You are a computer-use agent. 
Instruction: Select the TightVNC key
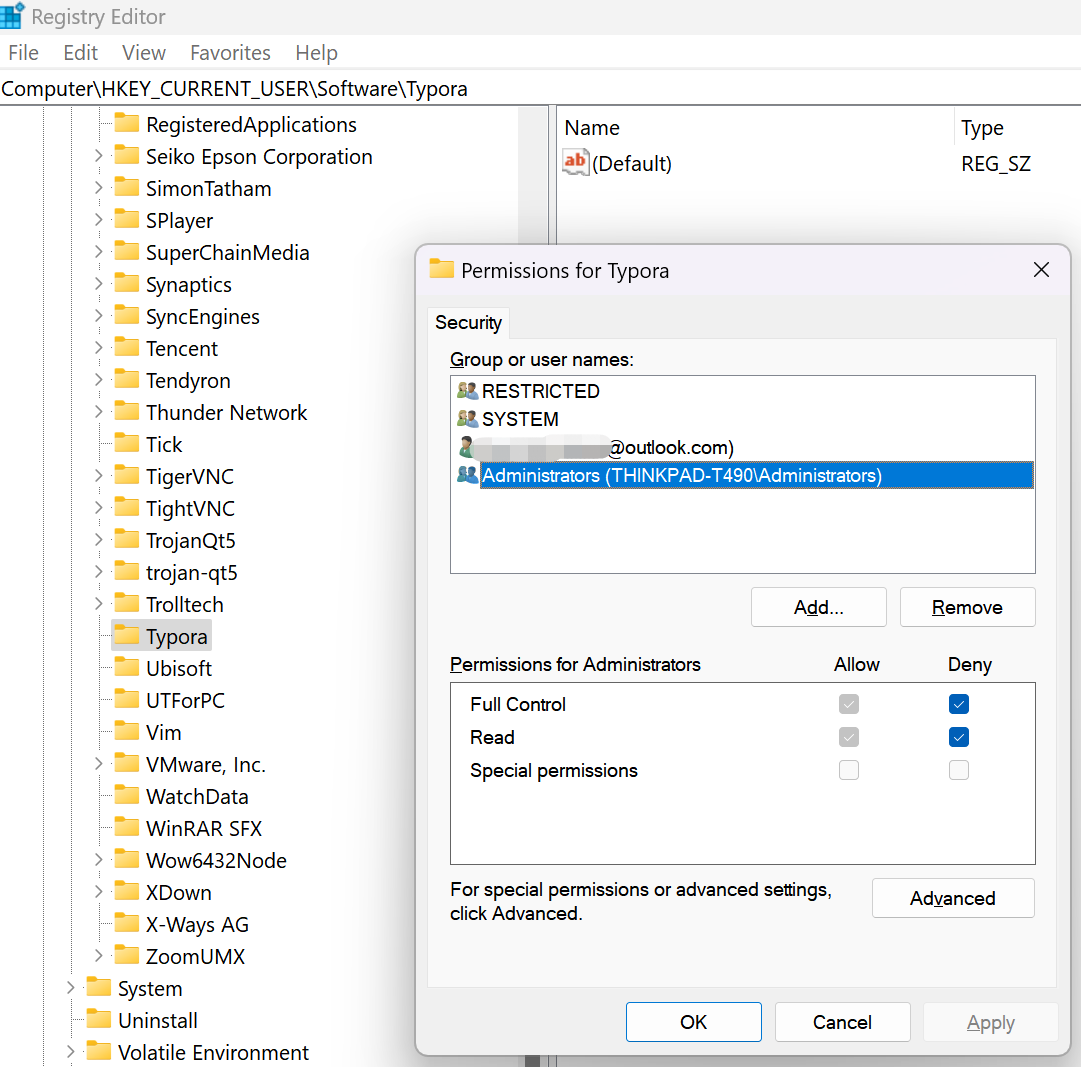coord(190,508)
